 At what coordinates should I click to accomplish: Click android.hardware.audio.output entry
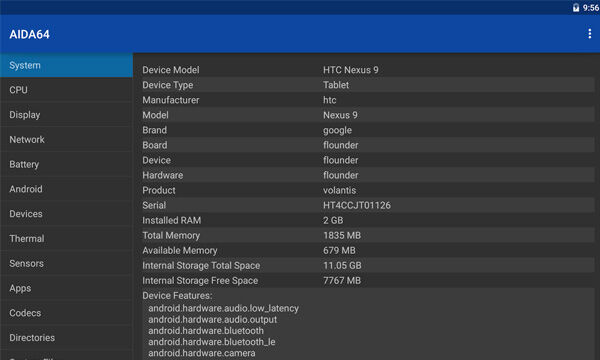(x=212, y=319)
